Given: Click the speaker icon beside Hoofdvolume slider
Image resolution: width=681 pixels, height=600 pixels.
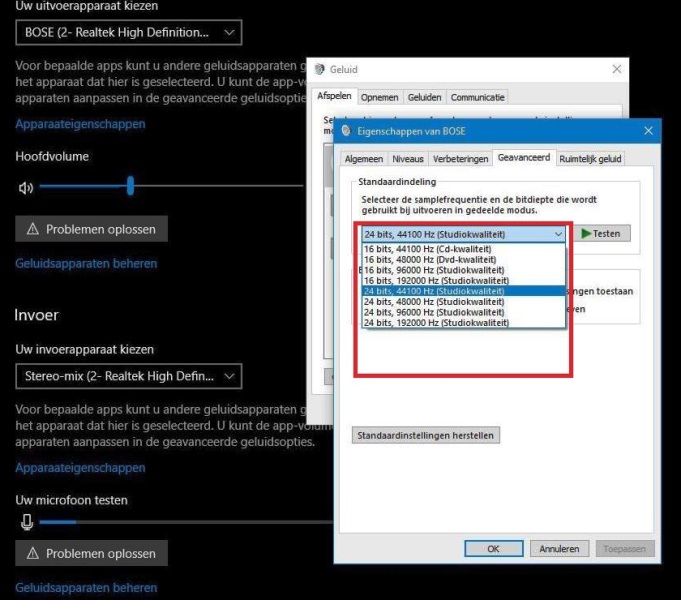Looking at the screenshot, I should 26,187.
